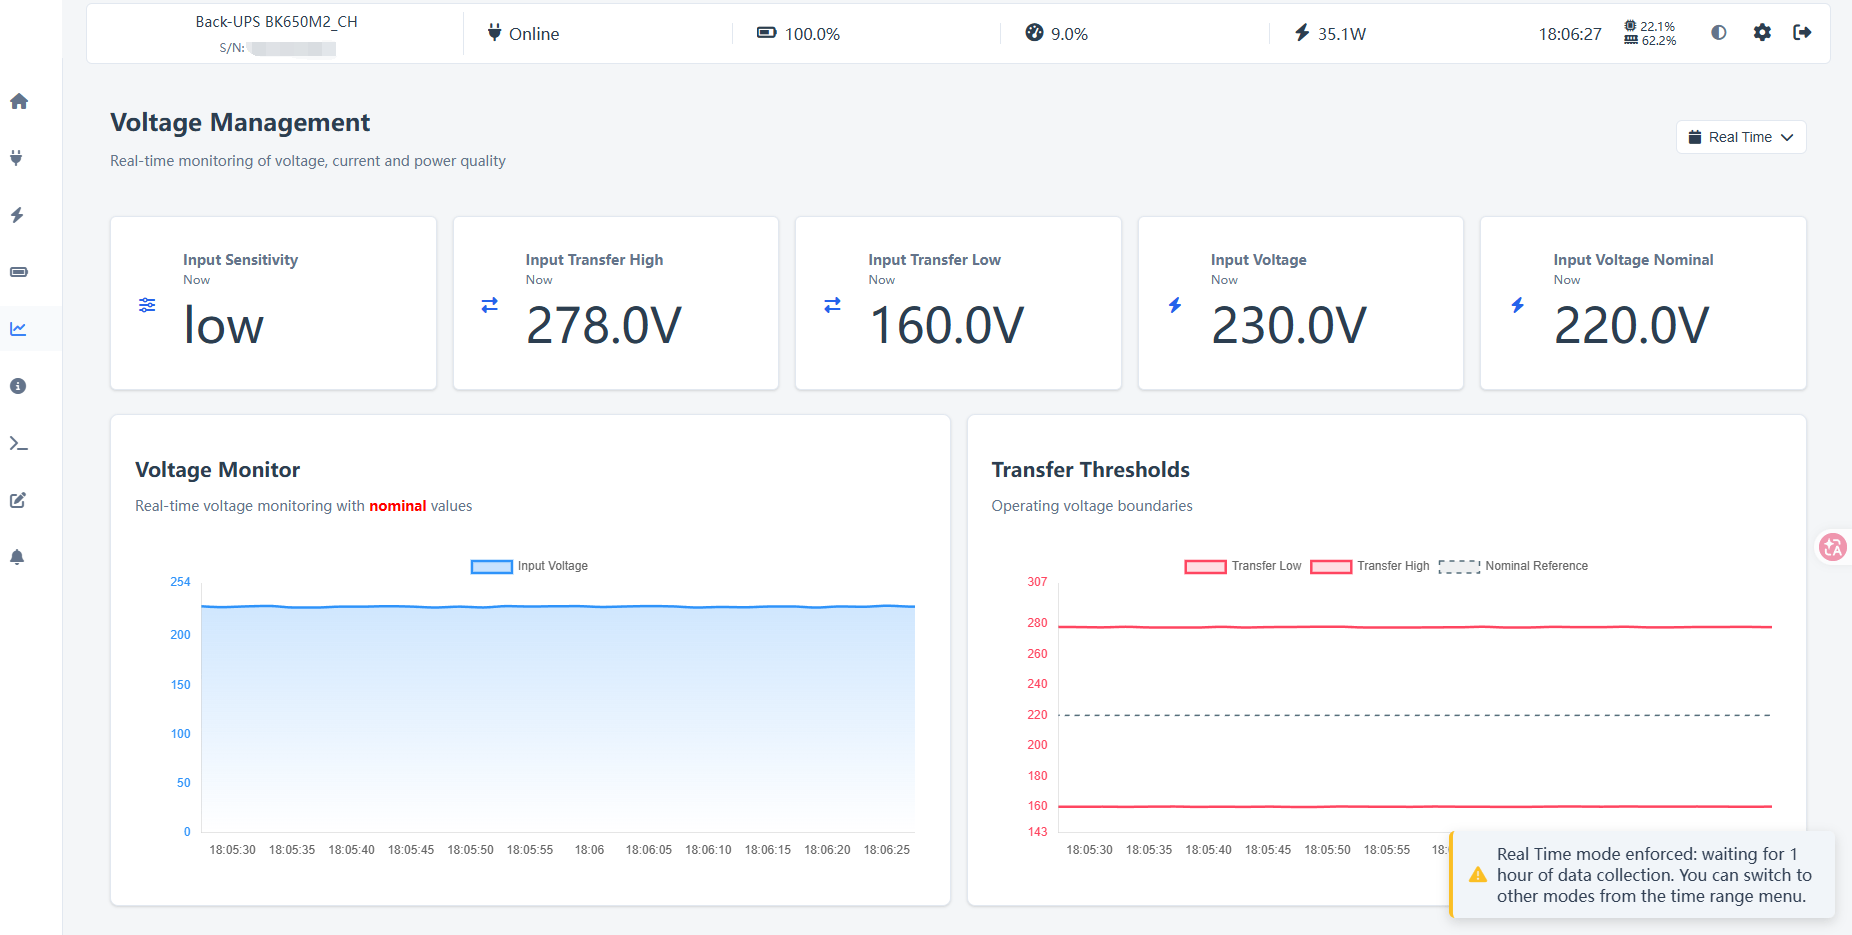Toggle Input Voltage series in chart legend

tap(529, 566)
